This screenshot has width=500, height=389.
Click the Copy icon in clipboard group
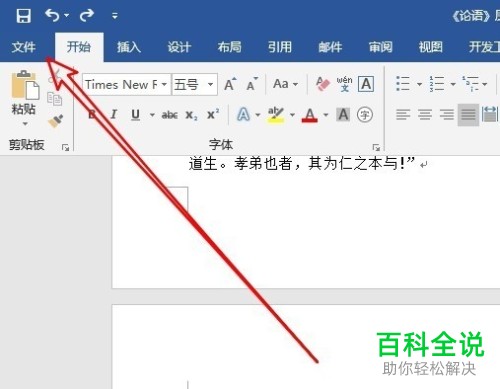click(x=54, y=99)
